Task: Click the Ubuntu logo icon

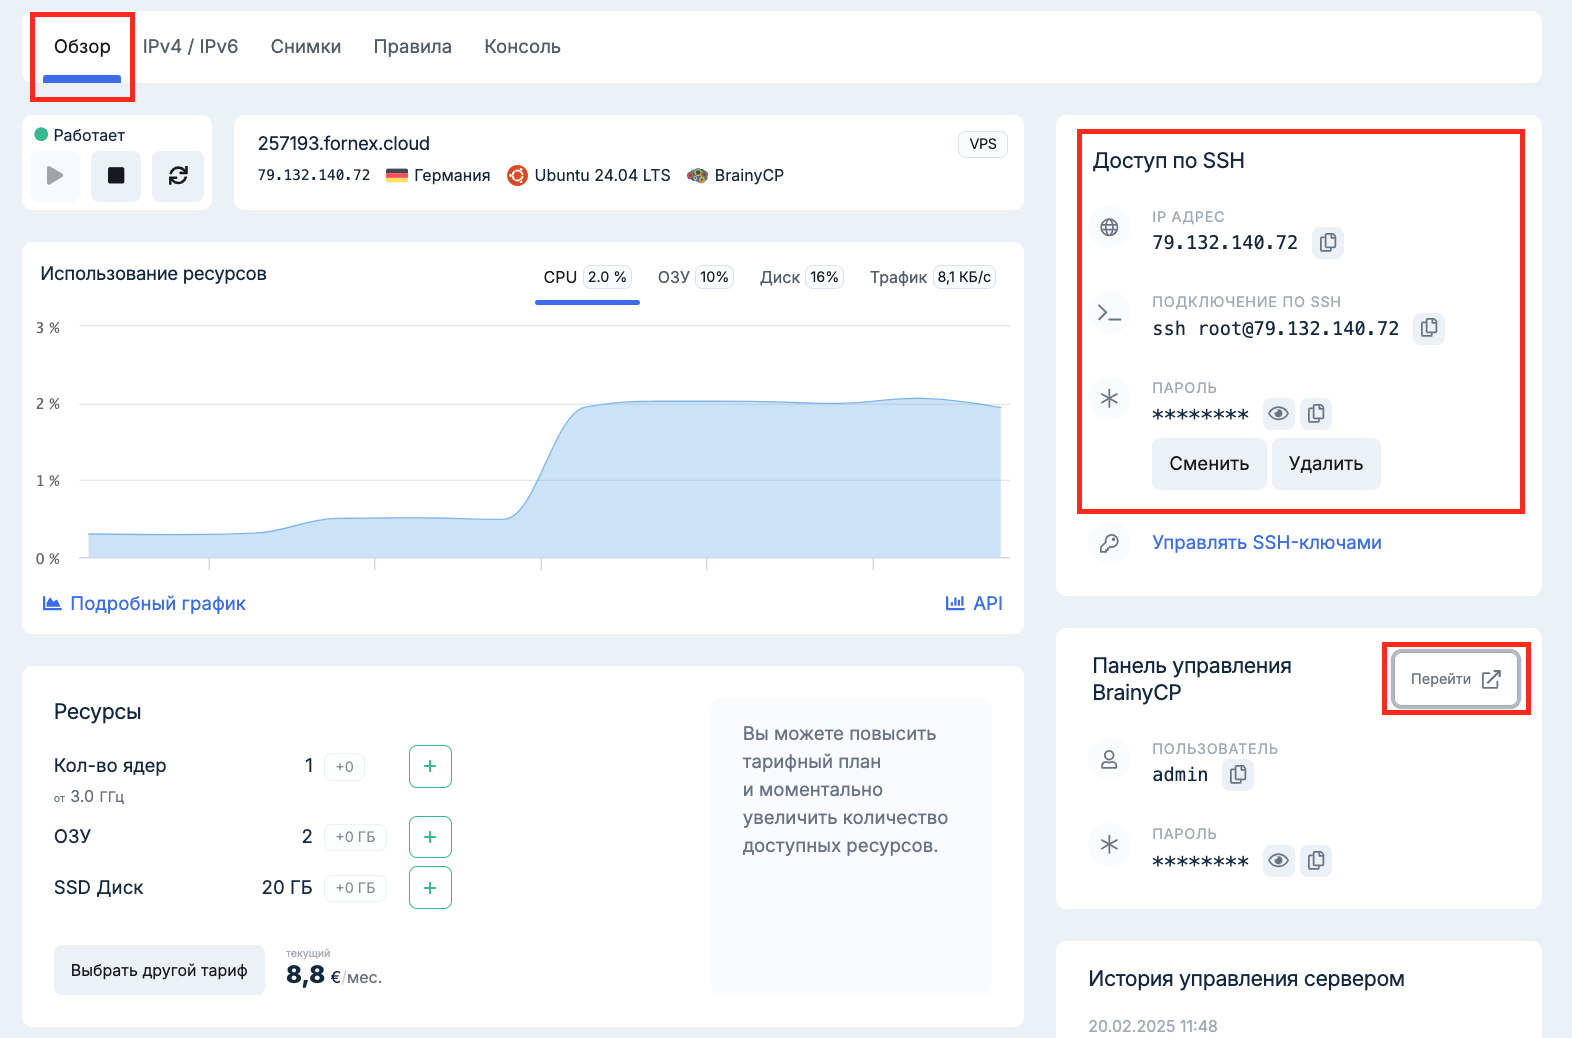Action: (517, 176)
